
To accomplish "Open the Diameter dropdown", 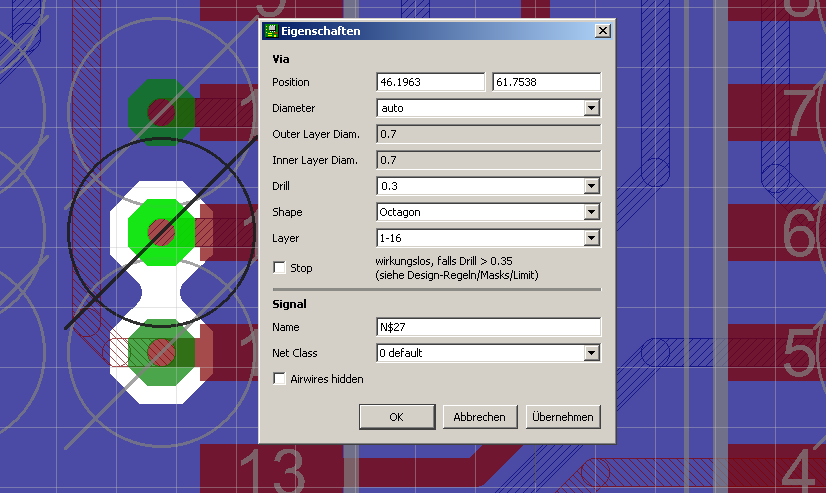I will click(x=591, y=108).
